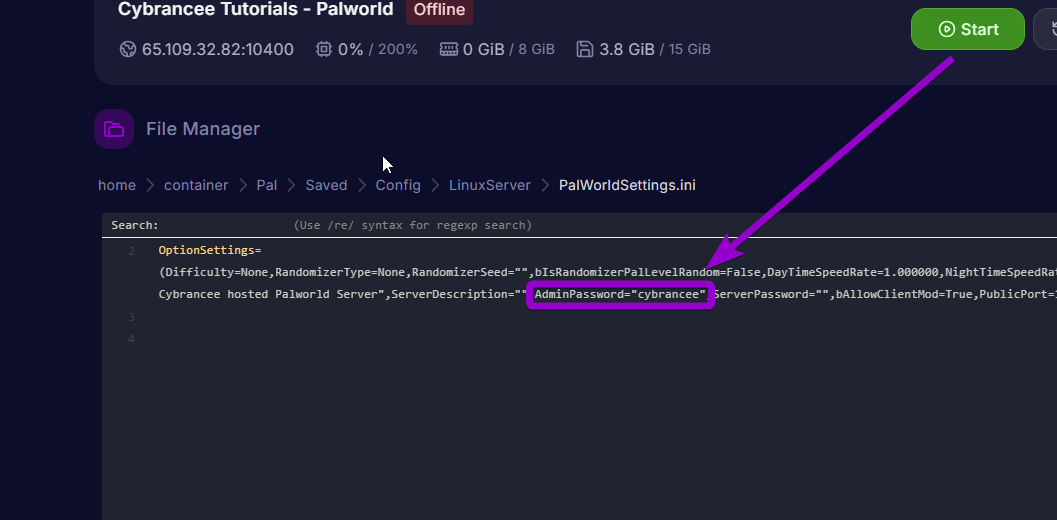
Task: Click the globe icon beside server IP address
Action: 128,49
